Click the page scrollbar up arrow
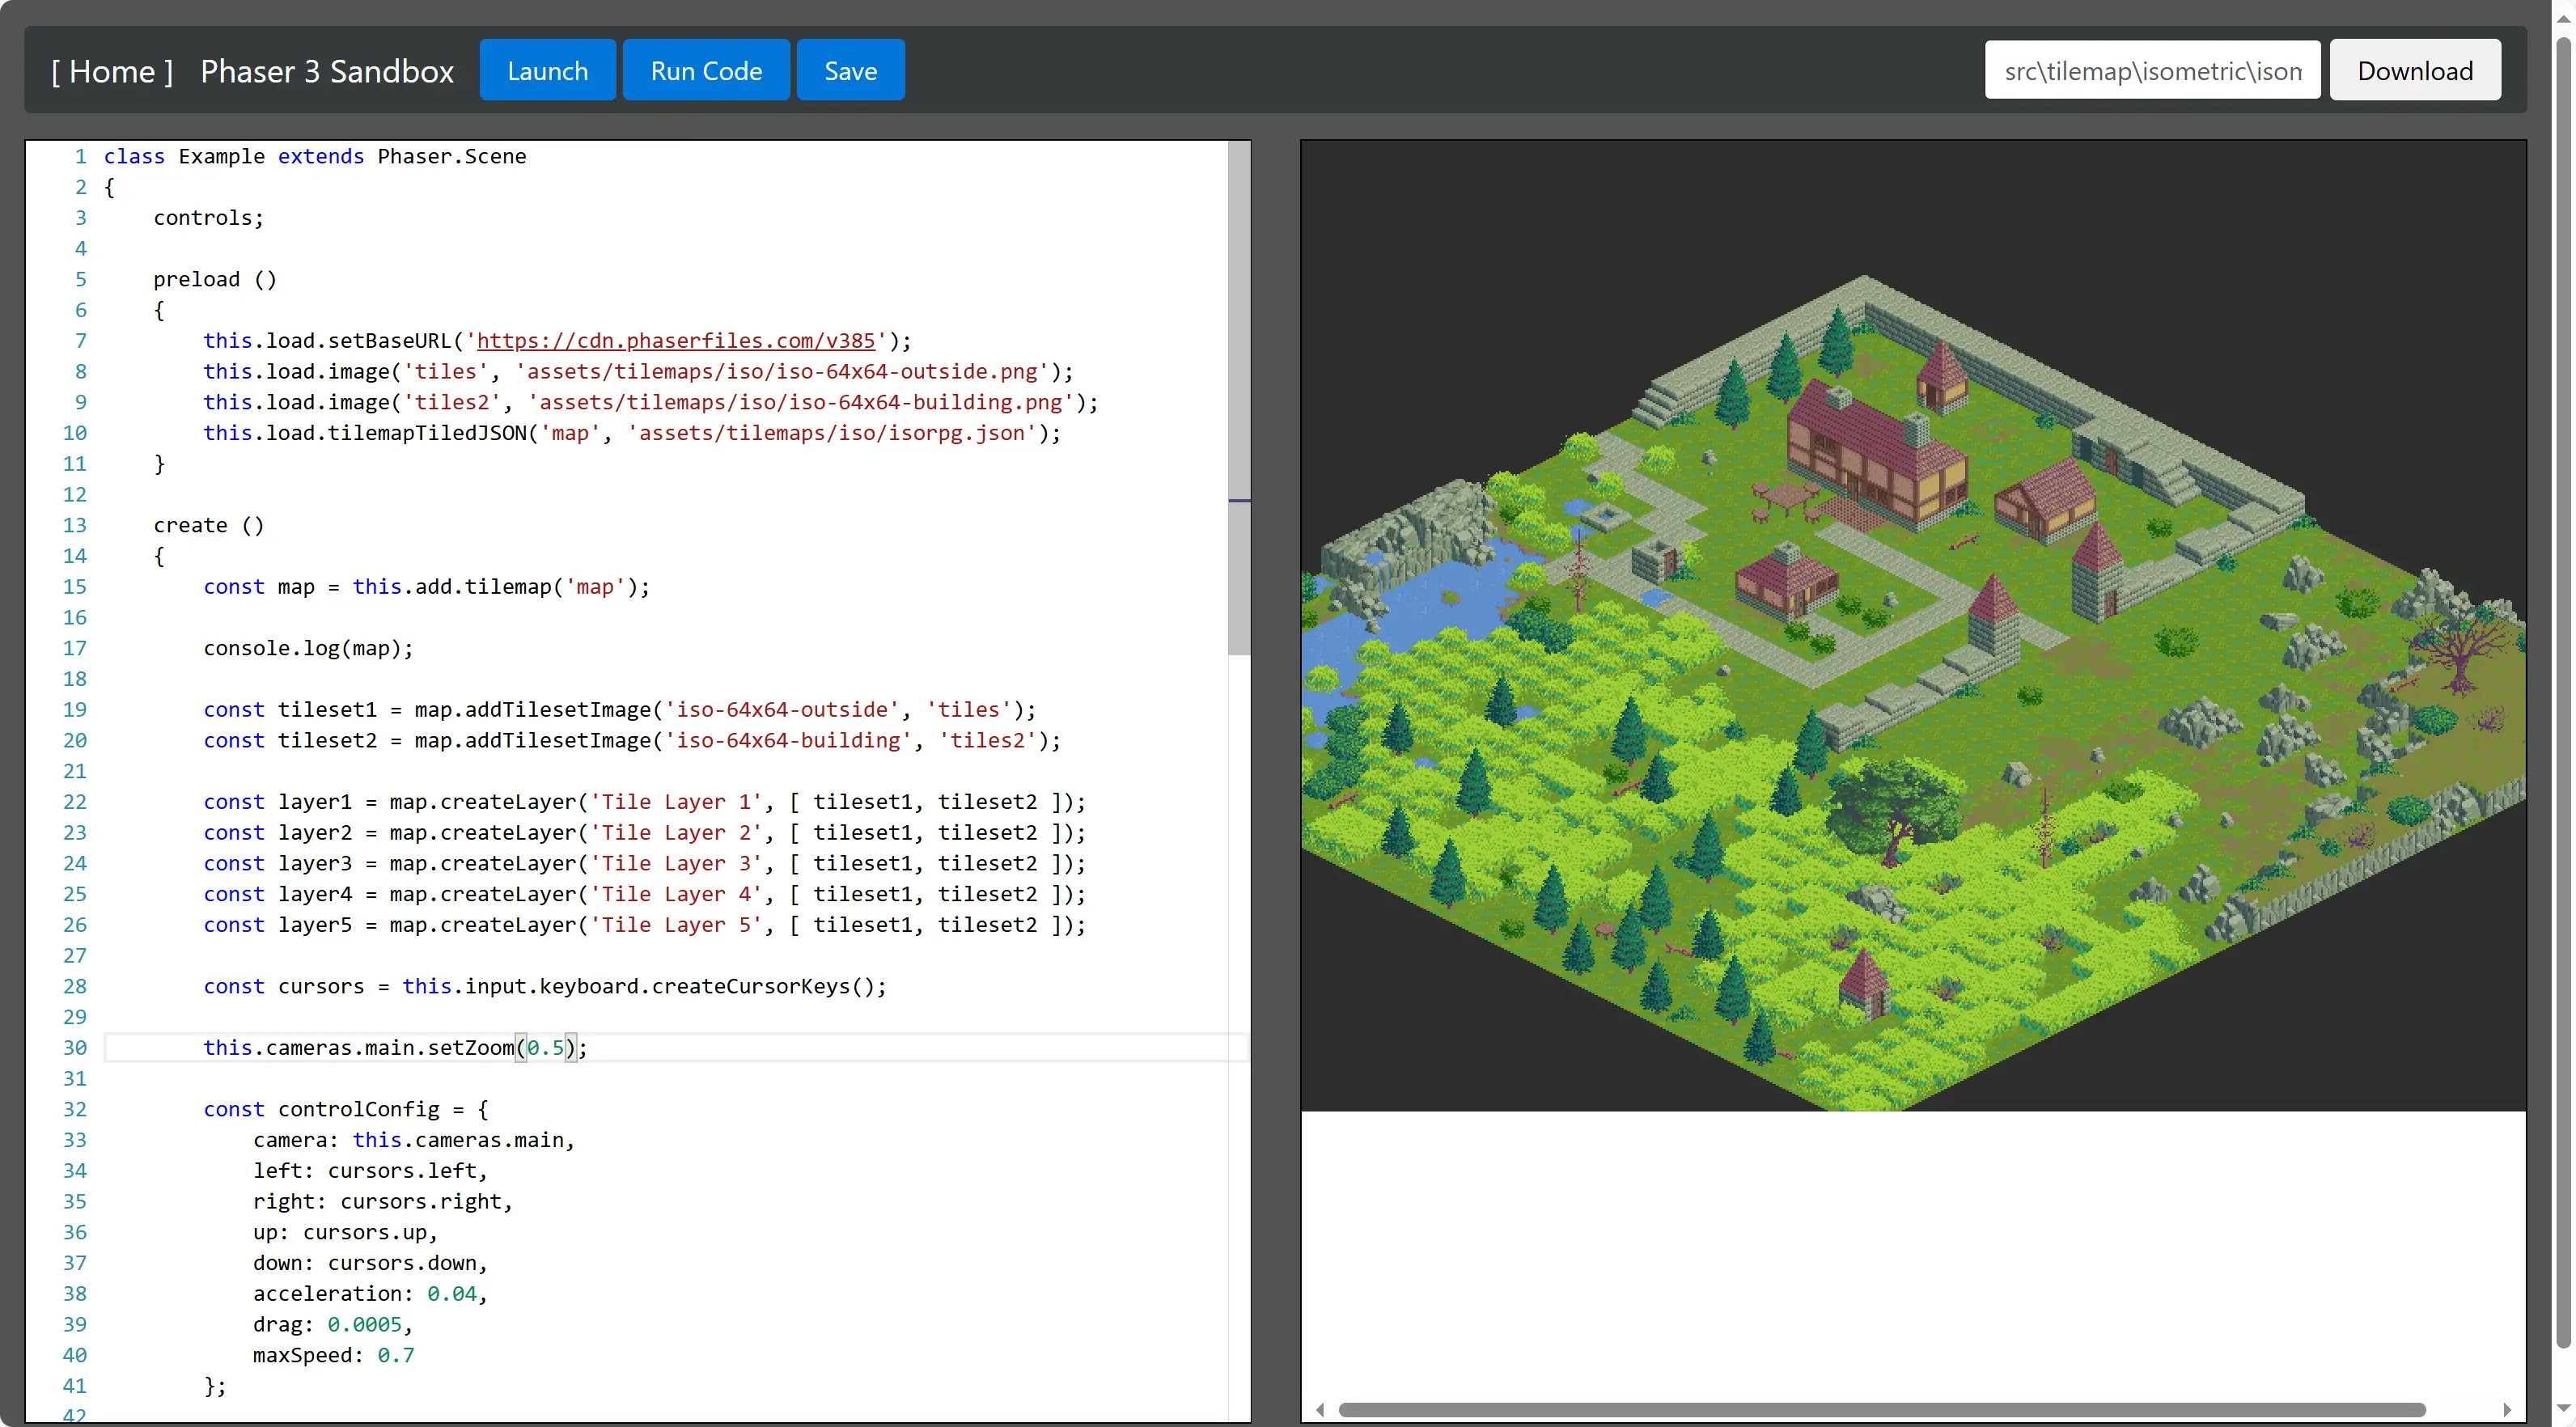The width and height of the screenshot is (2576, 1427). pyautogui.click(x=2563, y=18)
